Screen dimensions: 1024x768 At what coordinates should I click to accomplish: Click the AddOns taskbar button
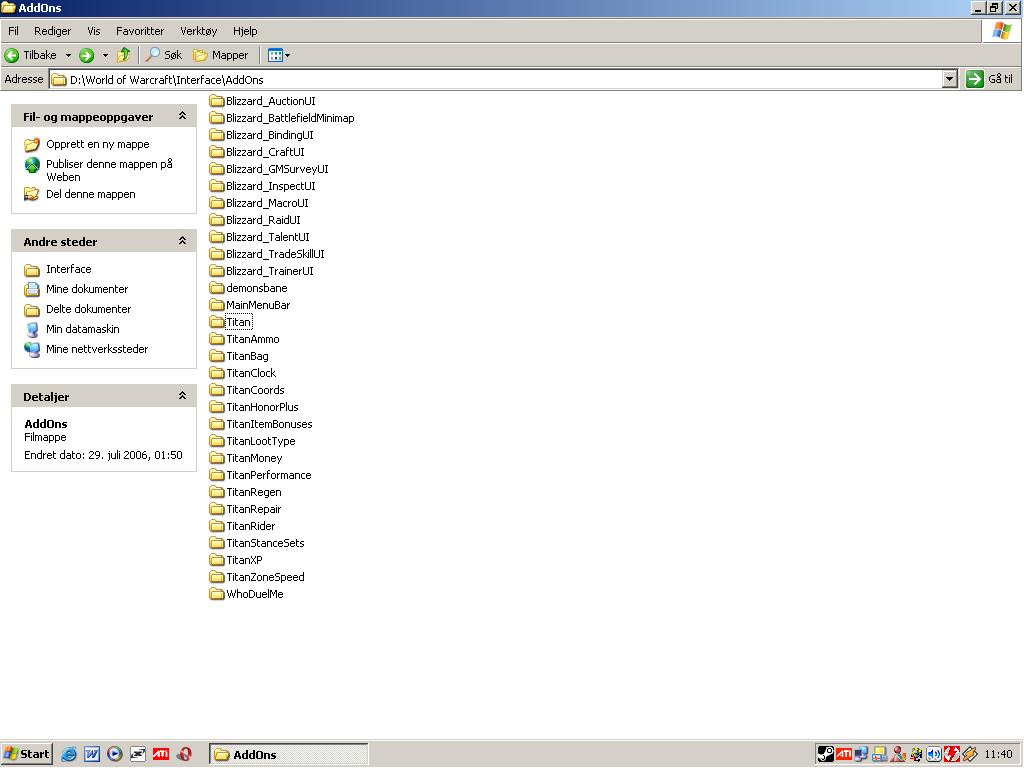(x=289, y=754)
